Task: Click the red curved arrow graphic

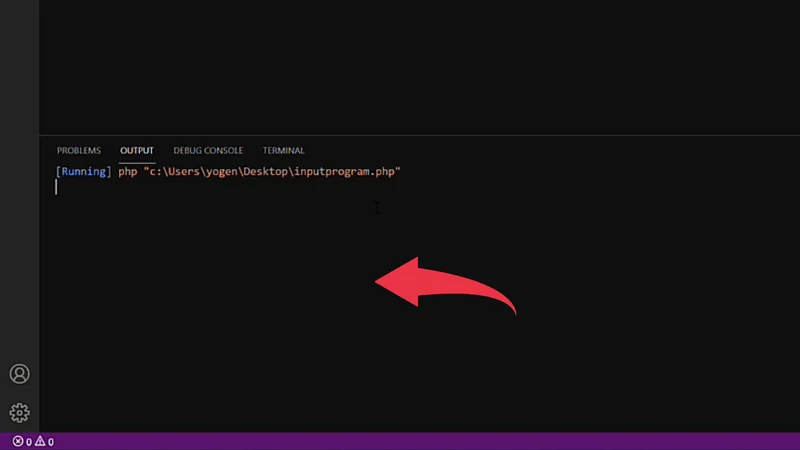Action: 445,285
